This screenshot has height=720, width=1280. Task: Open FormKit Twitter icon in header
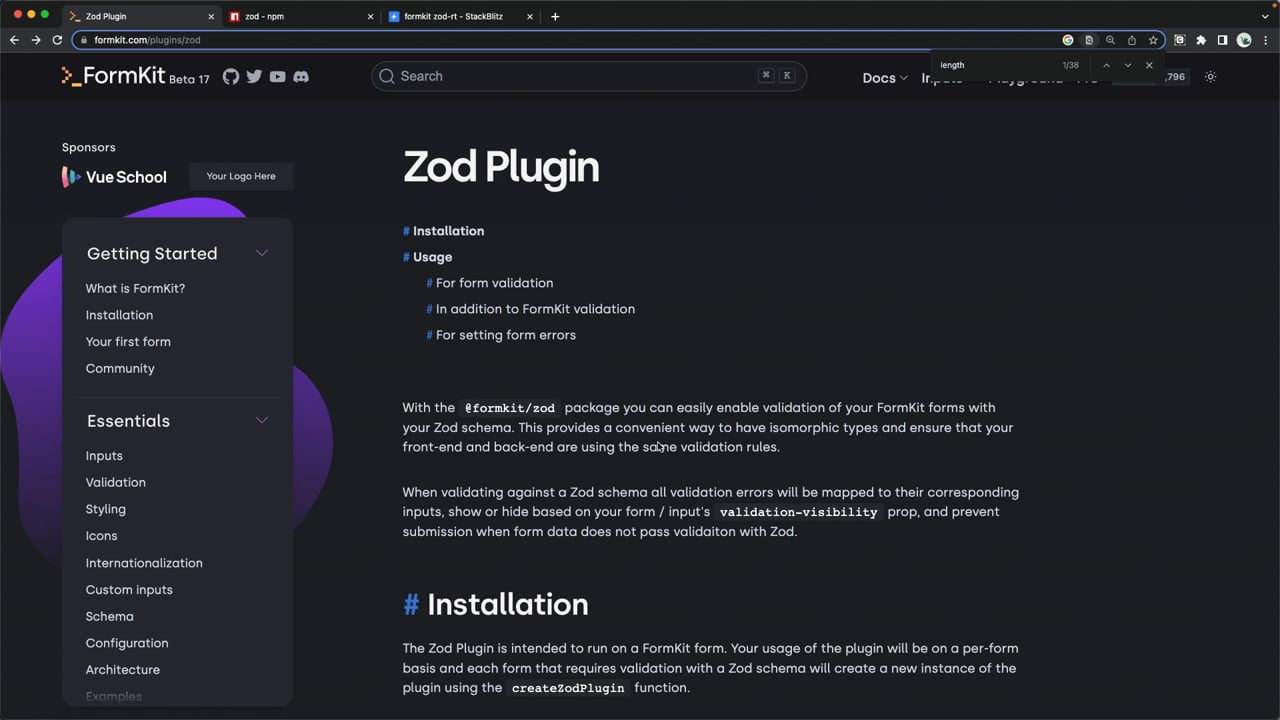[x=254, y=77]
